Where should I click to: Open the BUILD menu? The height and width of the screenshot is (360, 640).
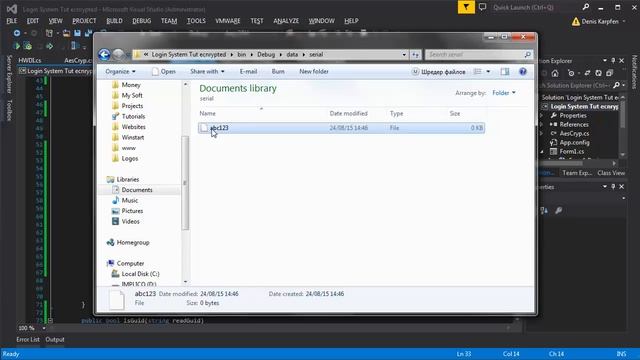point(114,21)
